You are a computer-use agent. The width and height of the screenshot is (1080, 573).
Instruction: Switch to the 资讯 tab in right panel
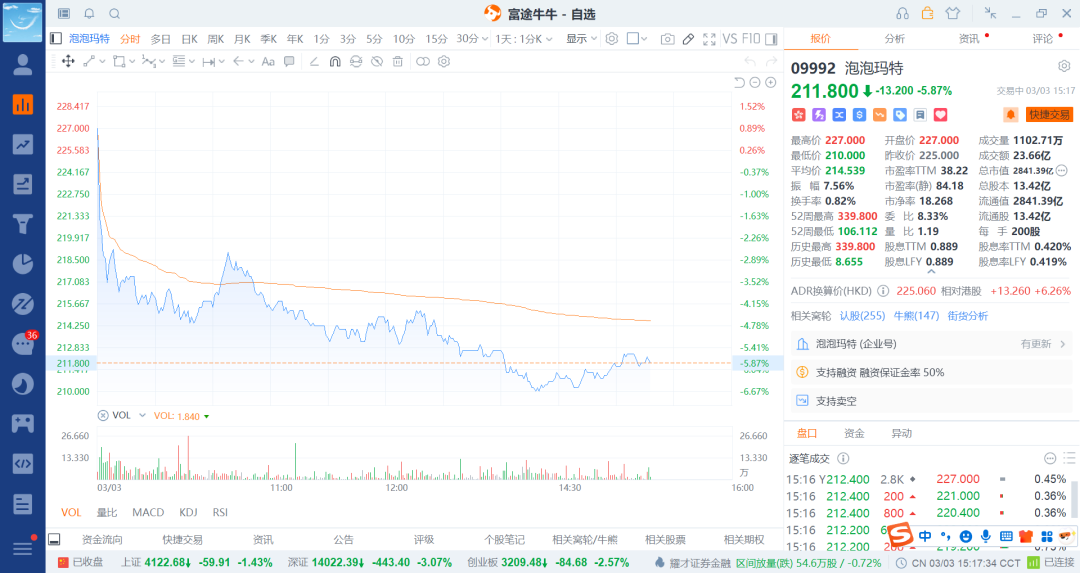pyautogui.click(x=969, y=39)
